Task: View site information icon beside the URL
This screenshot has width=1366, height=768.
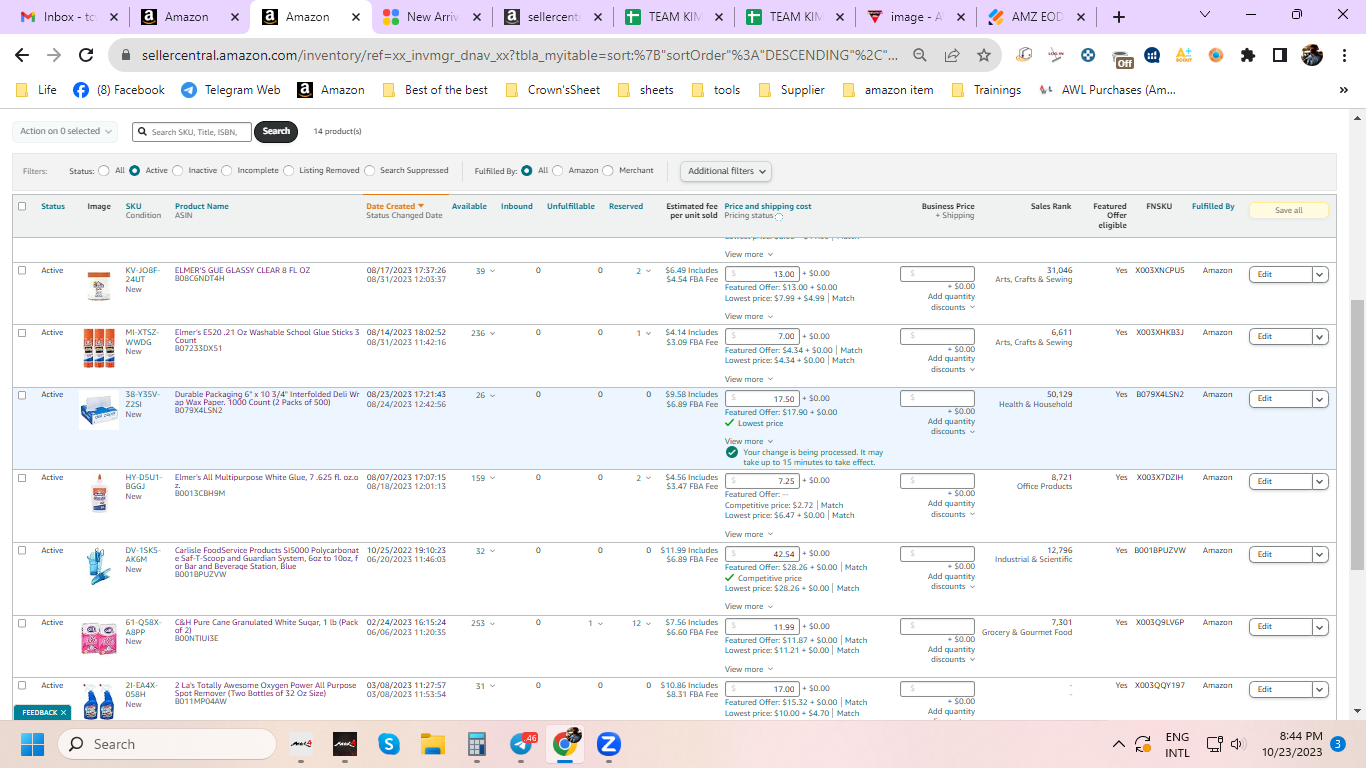Action: point(124,55)
